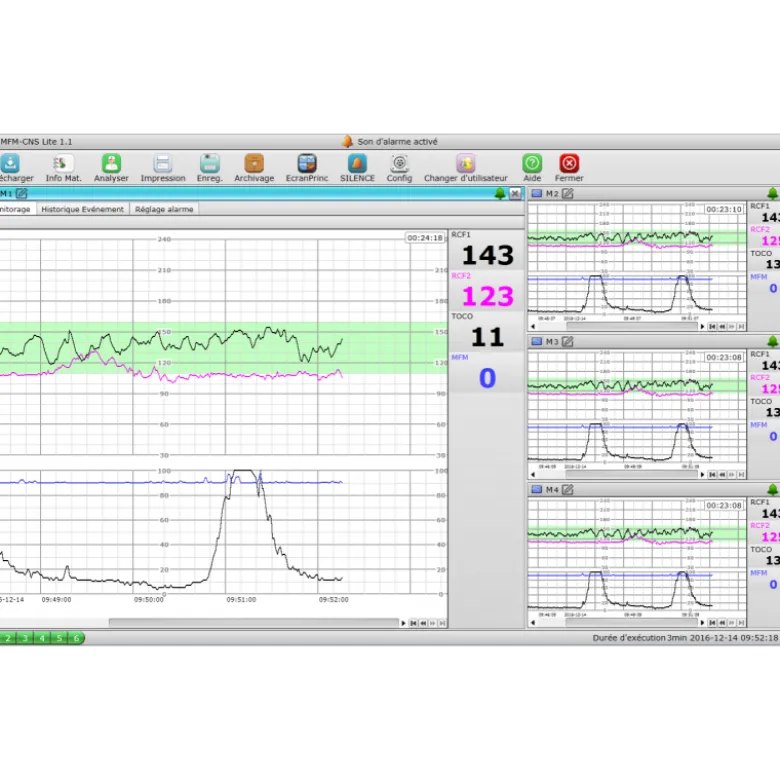Click the edit pencil icon beside M4

[x=568, y=490]
